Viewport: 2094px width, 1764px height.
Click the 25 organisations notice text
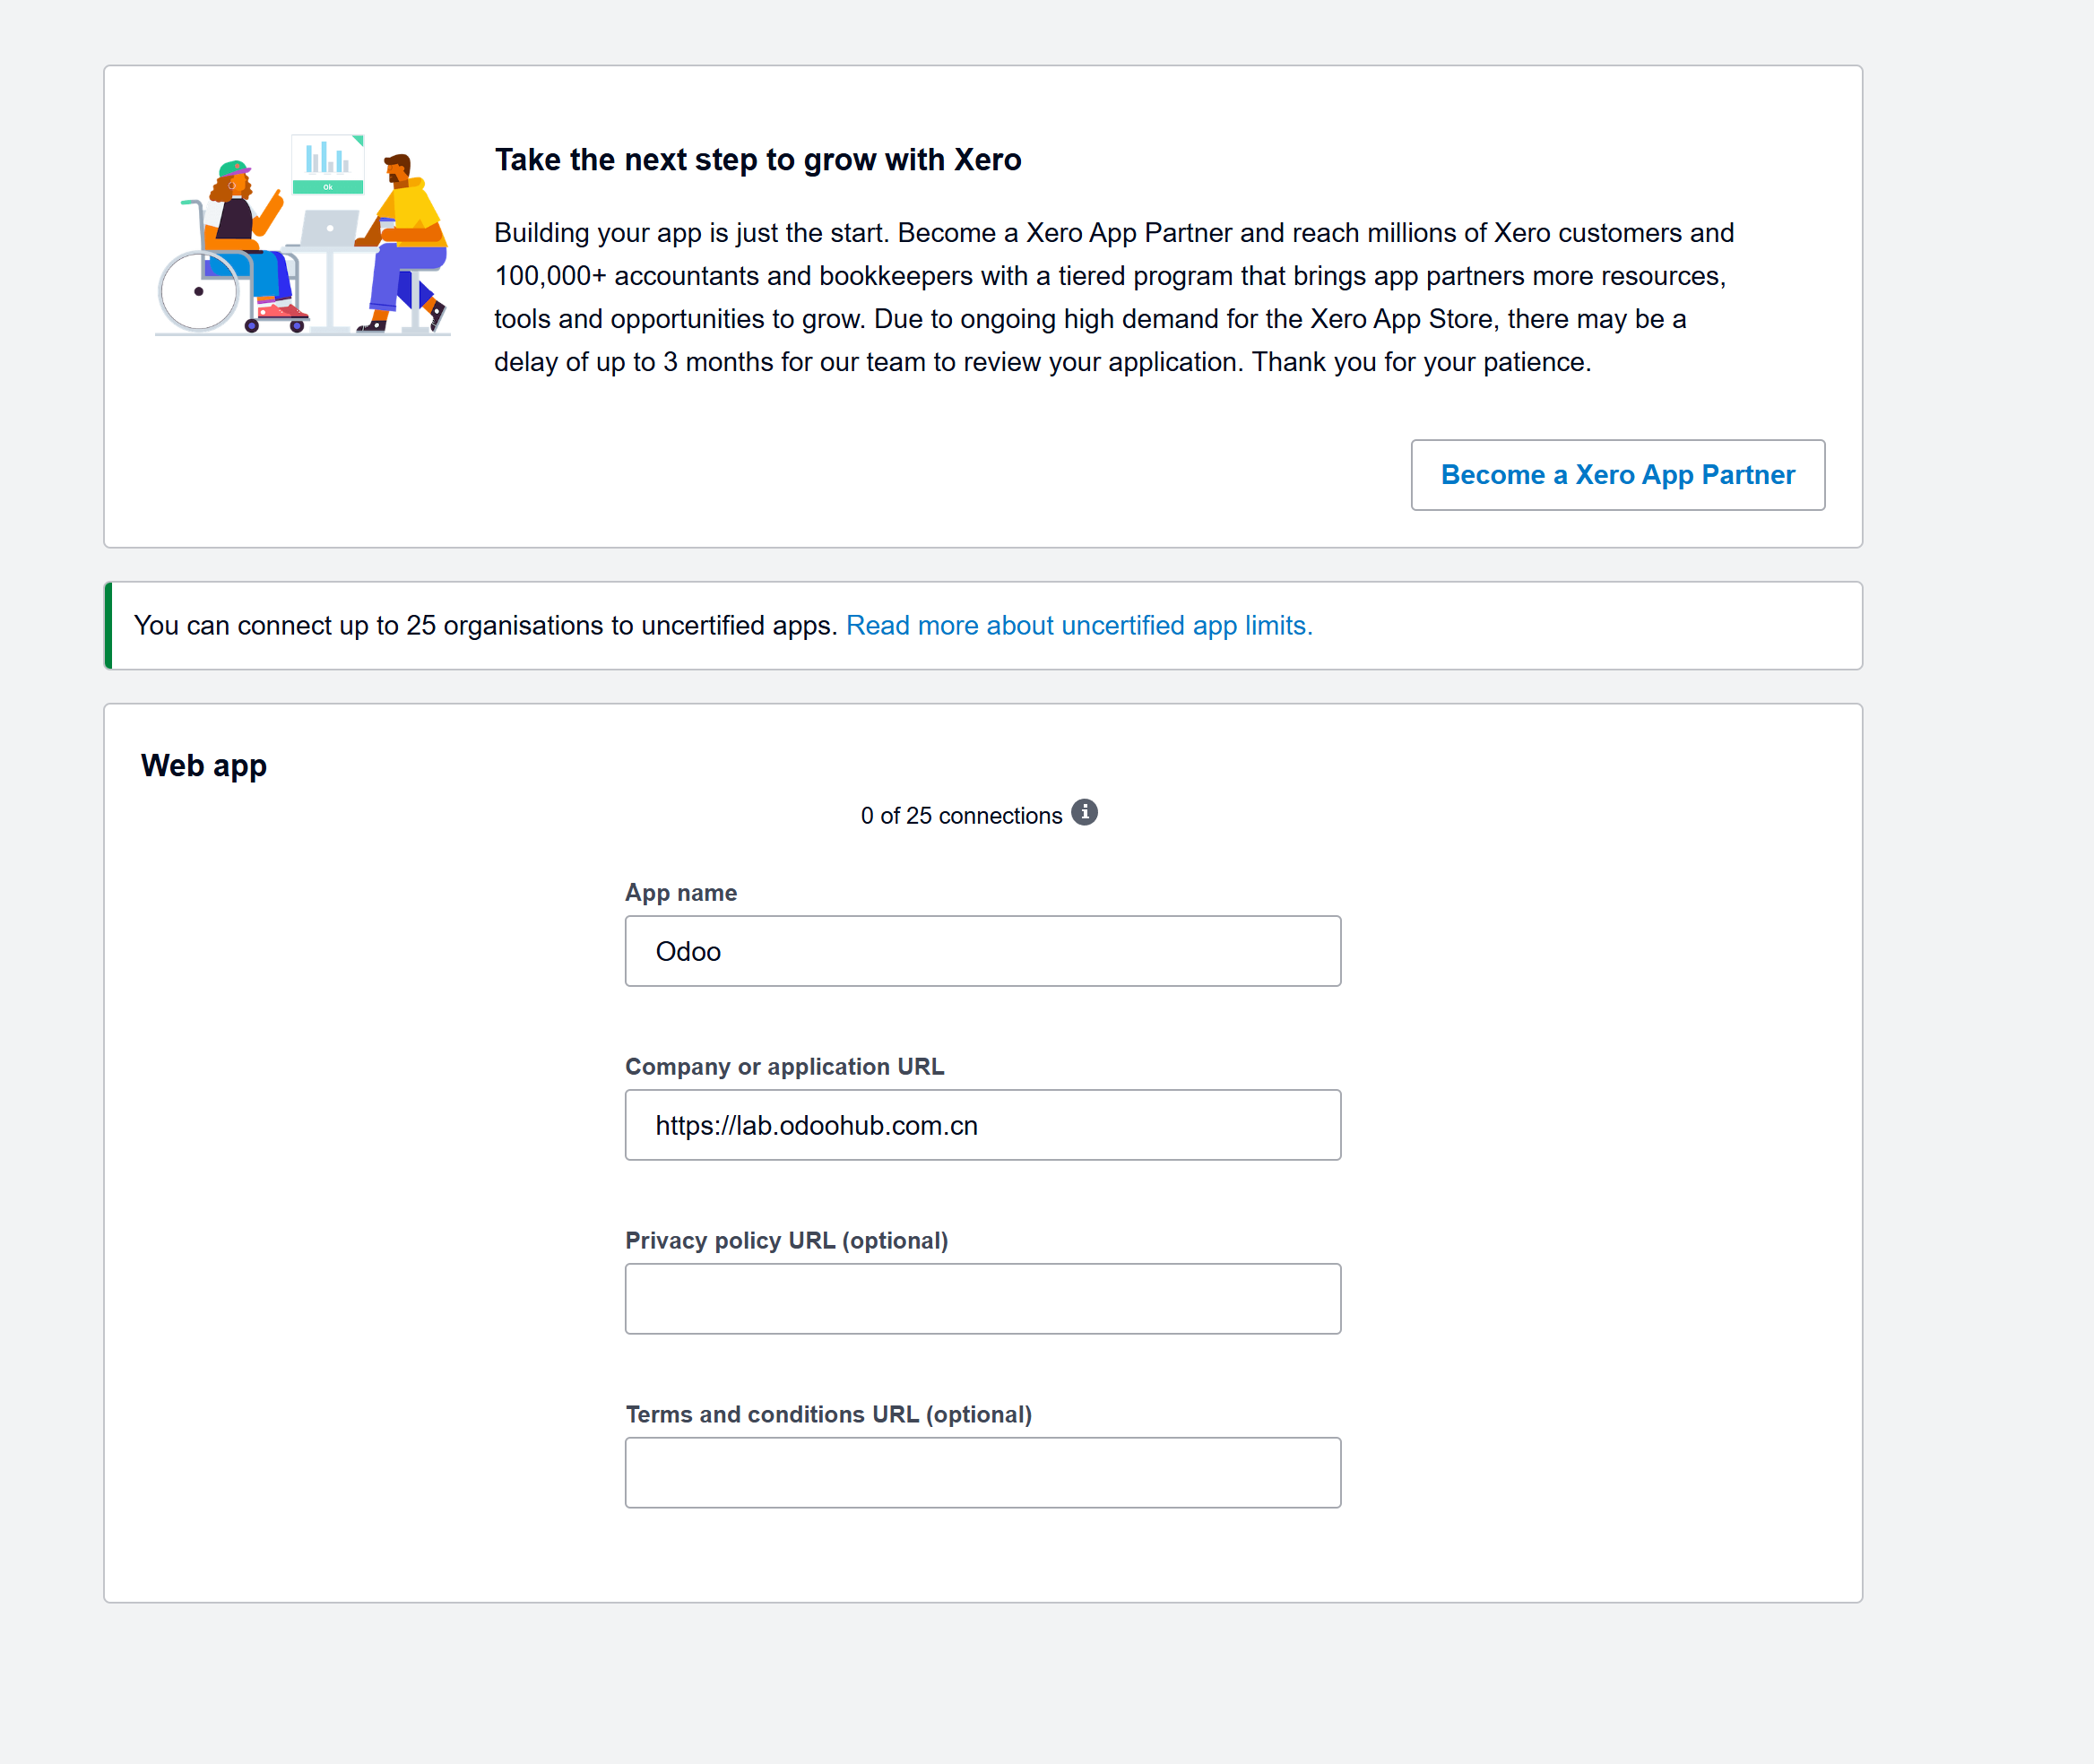click(x=485, y=626)
